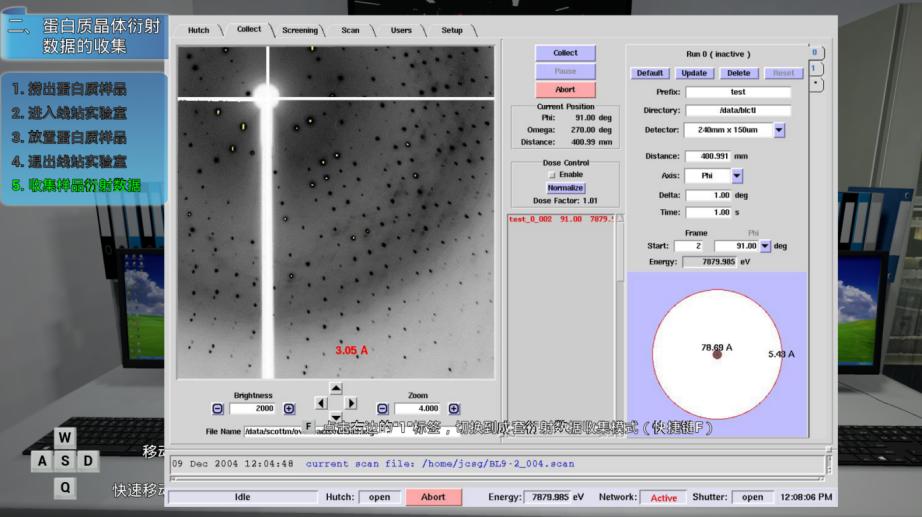Open the Detector size dropdown
This screenshot has height=517, width=922.
click(x=779, y=130)
